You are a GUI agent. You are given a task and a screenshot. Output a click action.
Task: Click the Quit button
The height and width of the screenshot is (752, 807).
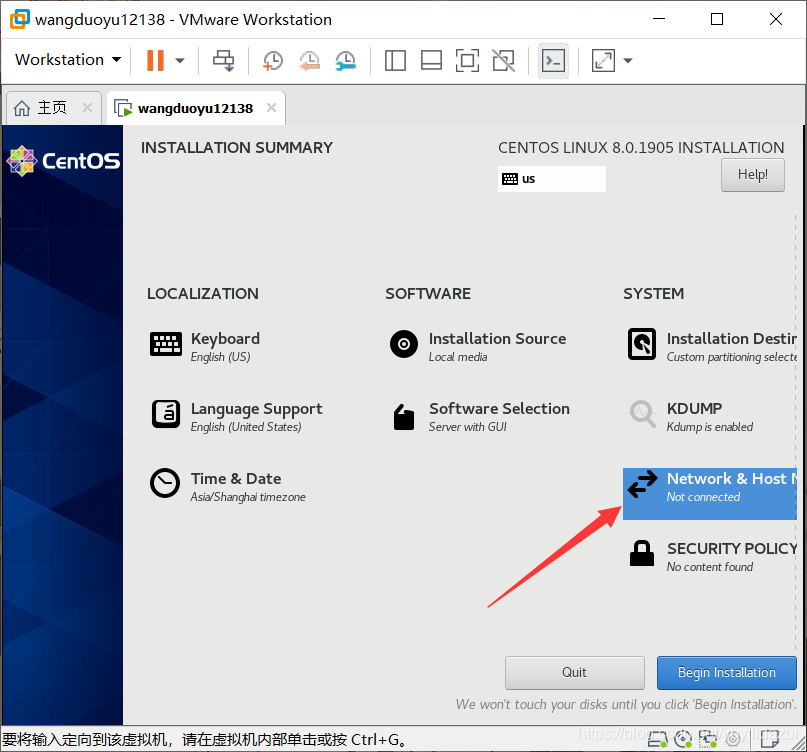(574, 672)
